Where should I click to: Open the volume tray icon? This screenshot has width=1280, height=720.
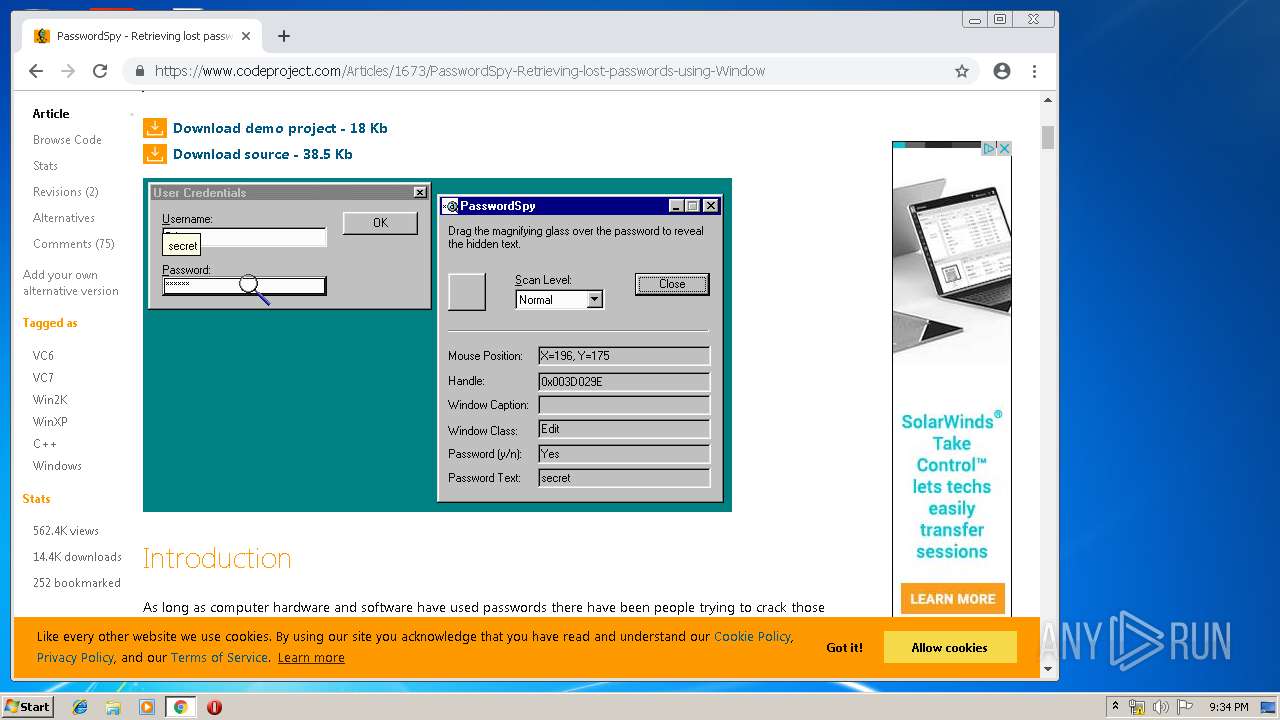tap(1161, 707)
